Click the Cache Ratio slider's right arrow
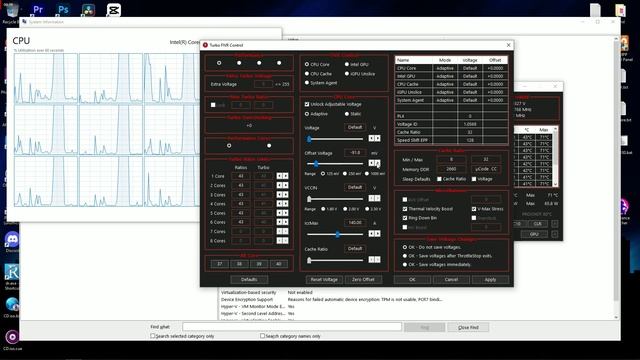The height and width of the screenshot is (360, 640). click(x=378, y=259)
